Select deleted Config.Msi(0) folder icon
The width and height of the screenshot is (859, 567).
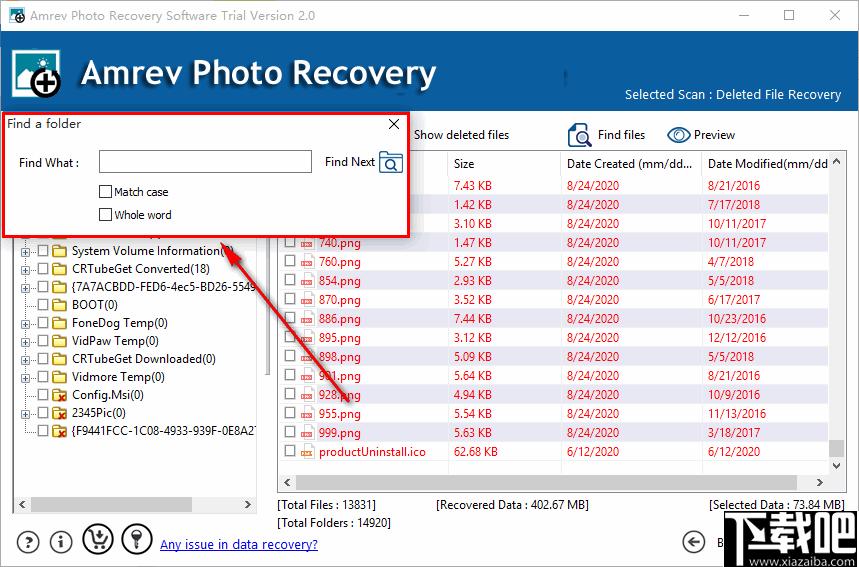[x=59, y=395]
